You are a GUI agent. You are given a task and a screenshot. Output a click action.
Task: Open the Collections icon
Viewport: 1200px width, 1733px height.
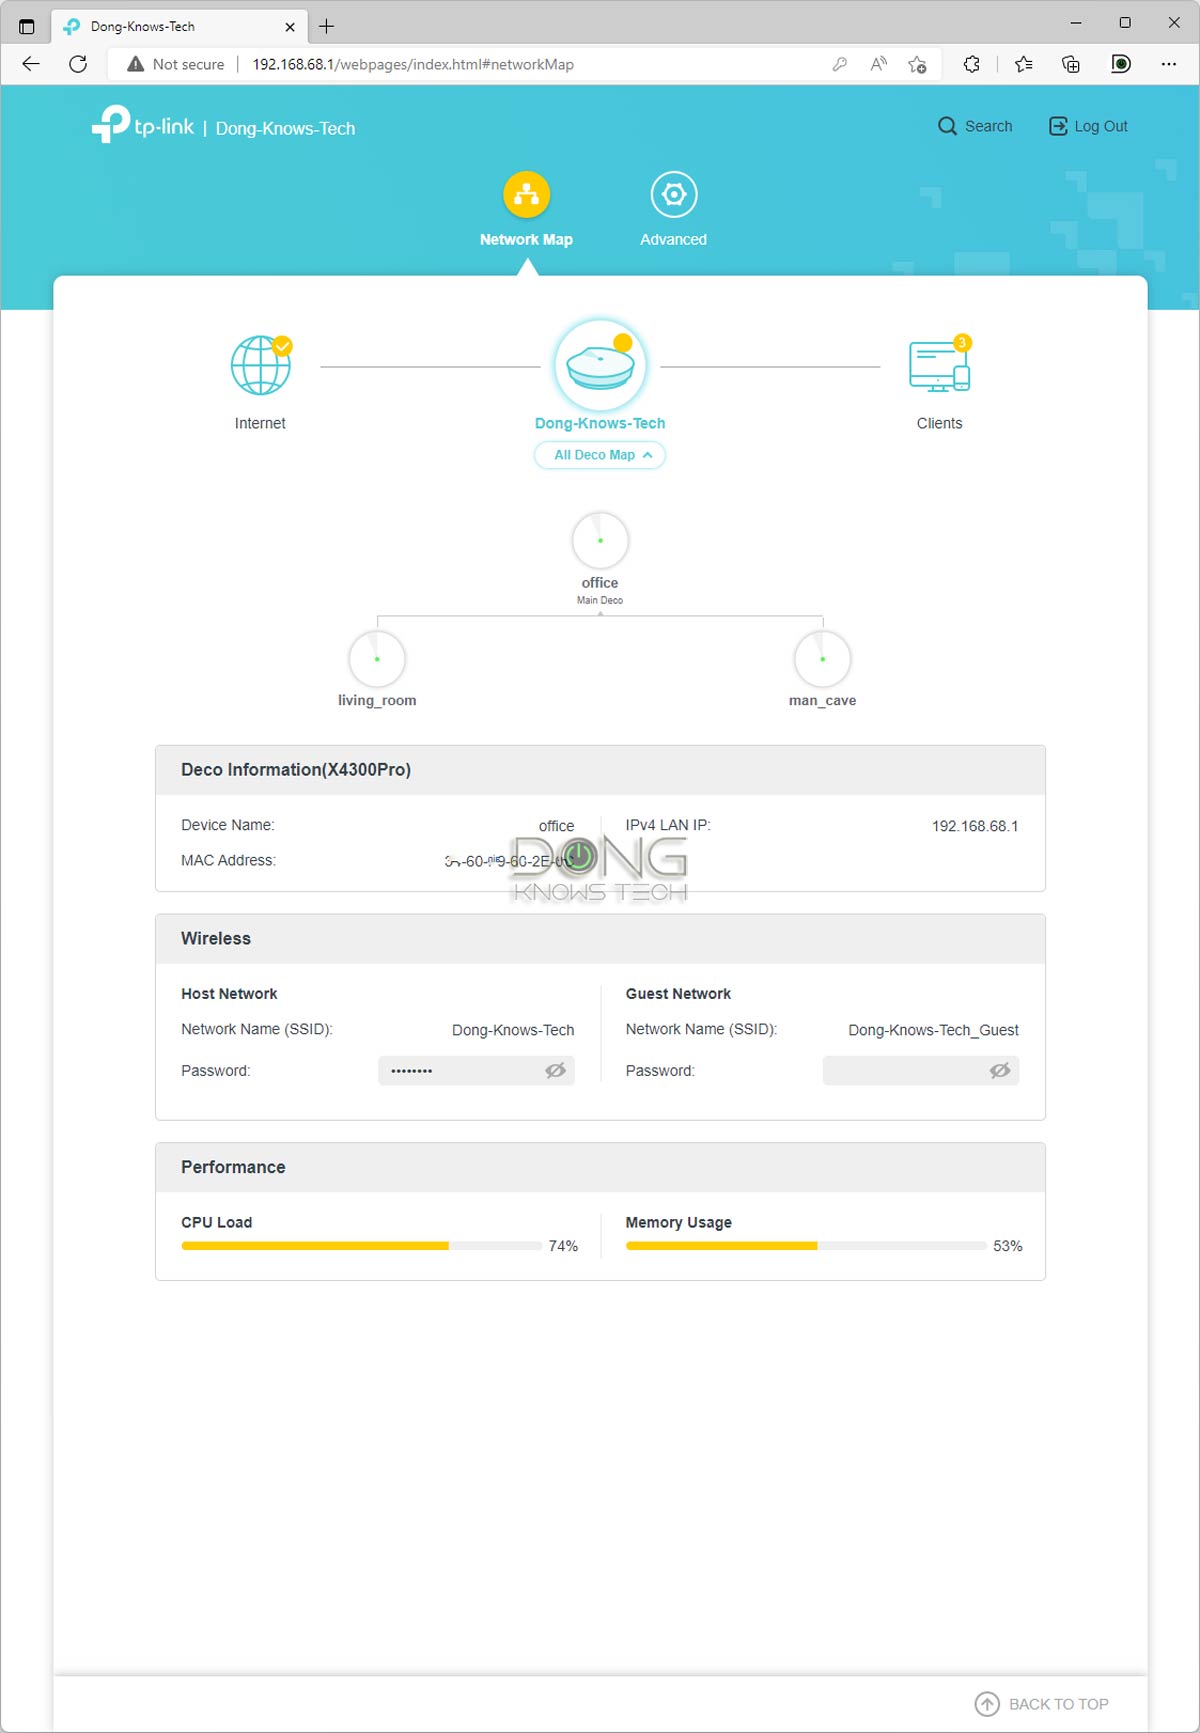[1071, 64]
